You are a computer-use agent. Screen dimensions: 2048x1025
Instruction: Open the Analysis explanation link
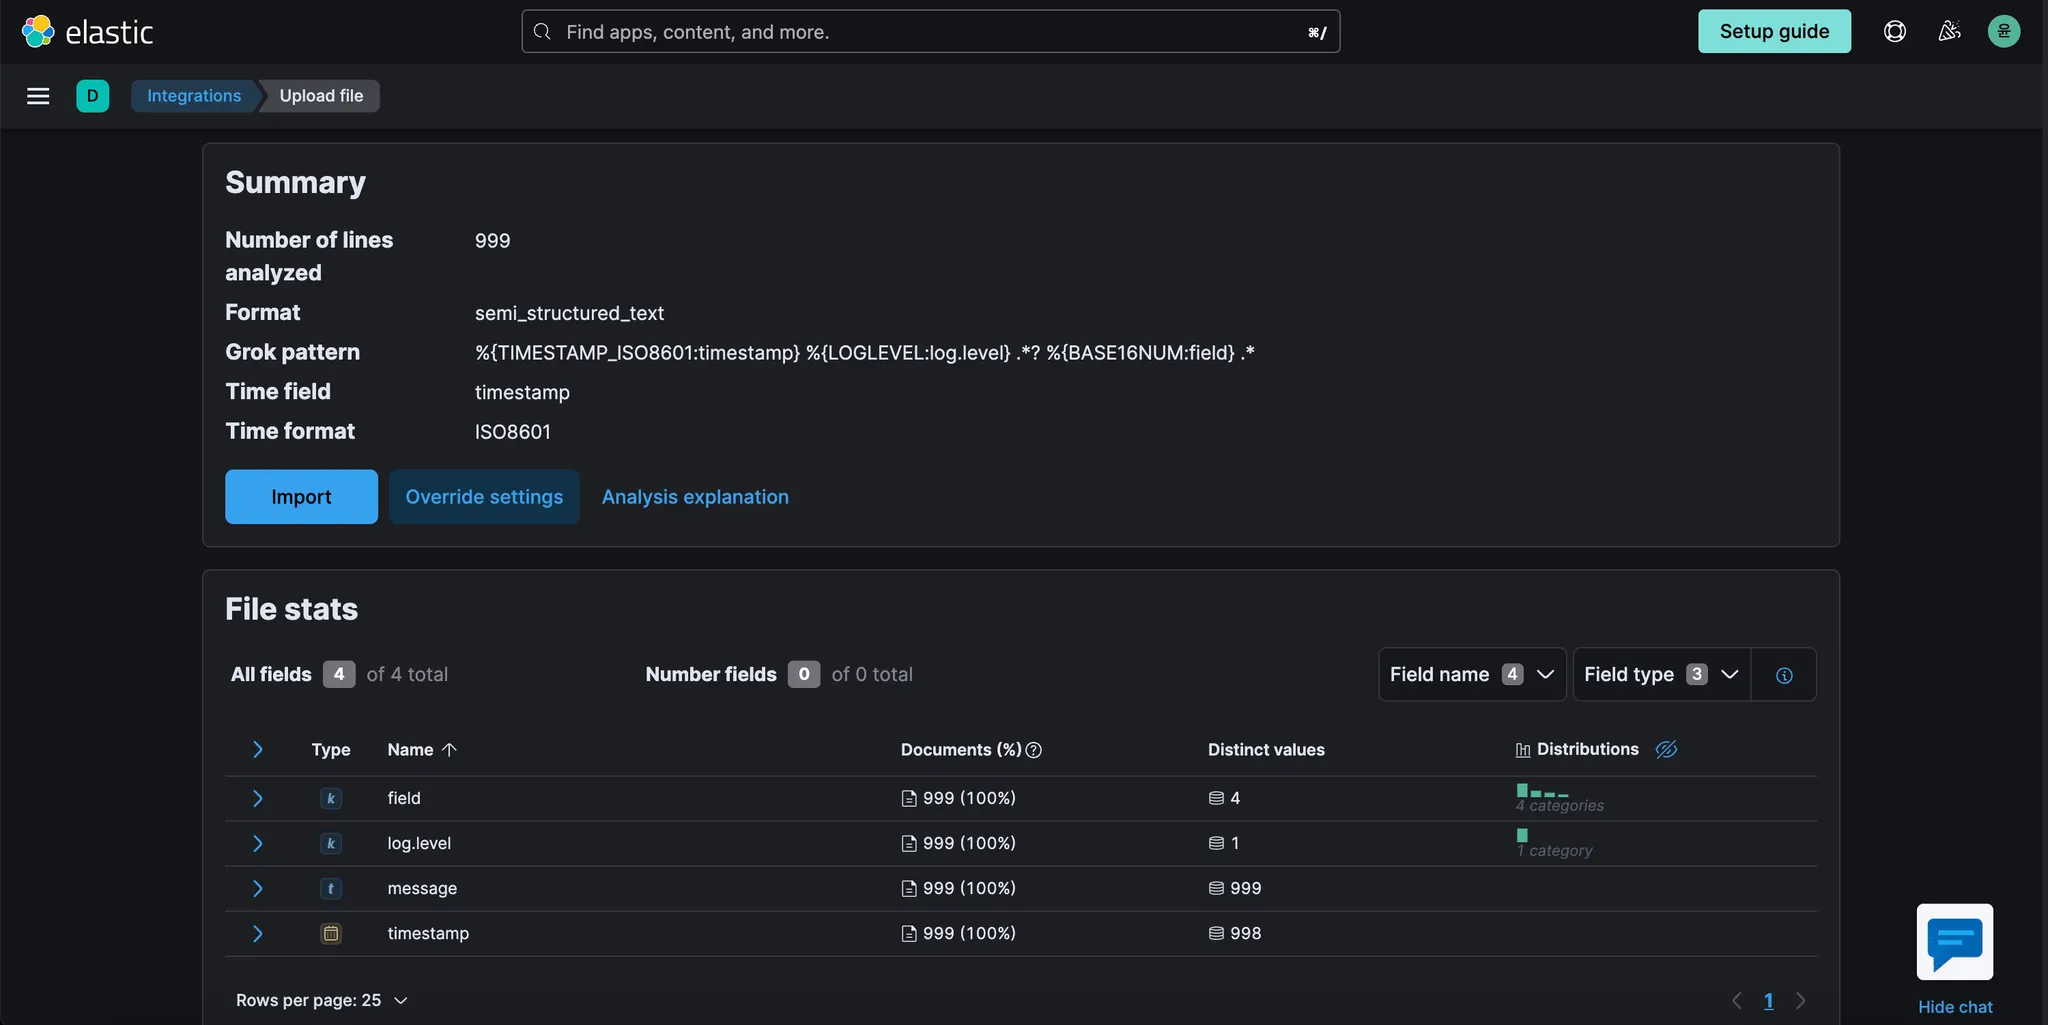click(695, 497)
